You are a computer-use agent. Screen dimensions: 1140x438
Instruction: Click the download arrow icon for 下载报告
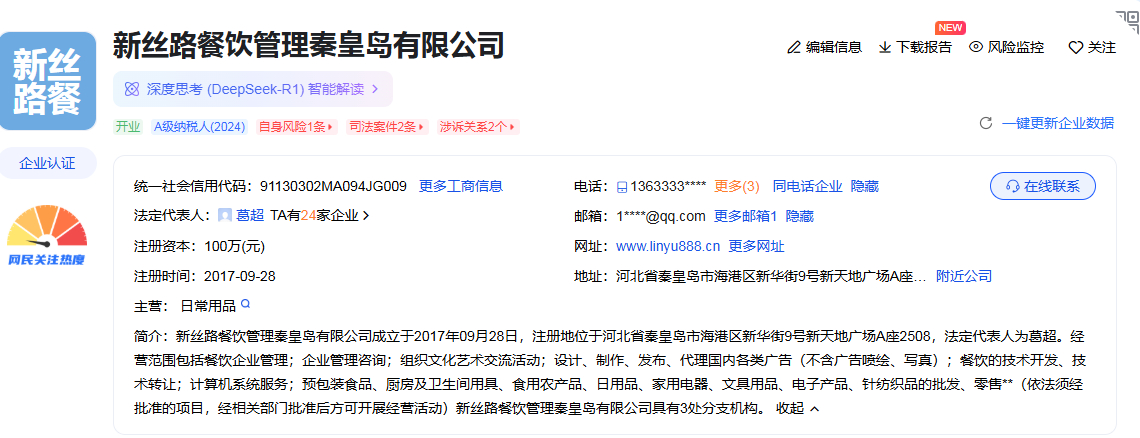click(885, 47)
